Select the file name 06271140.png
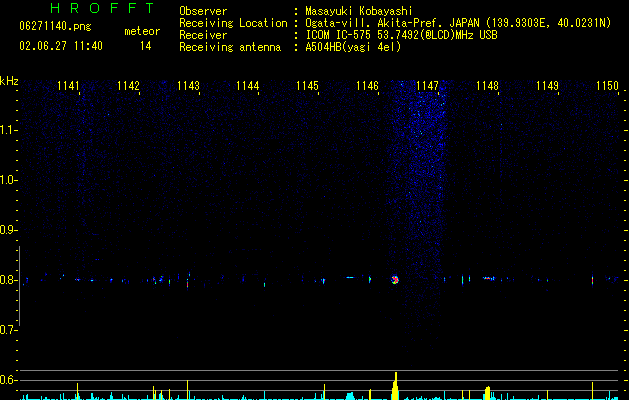 click(x=55, y=27)
